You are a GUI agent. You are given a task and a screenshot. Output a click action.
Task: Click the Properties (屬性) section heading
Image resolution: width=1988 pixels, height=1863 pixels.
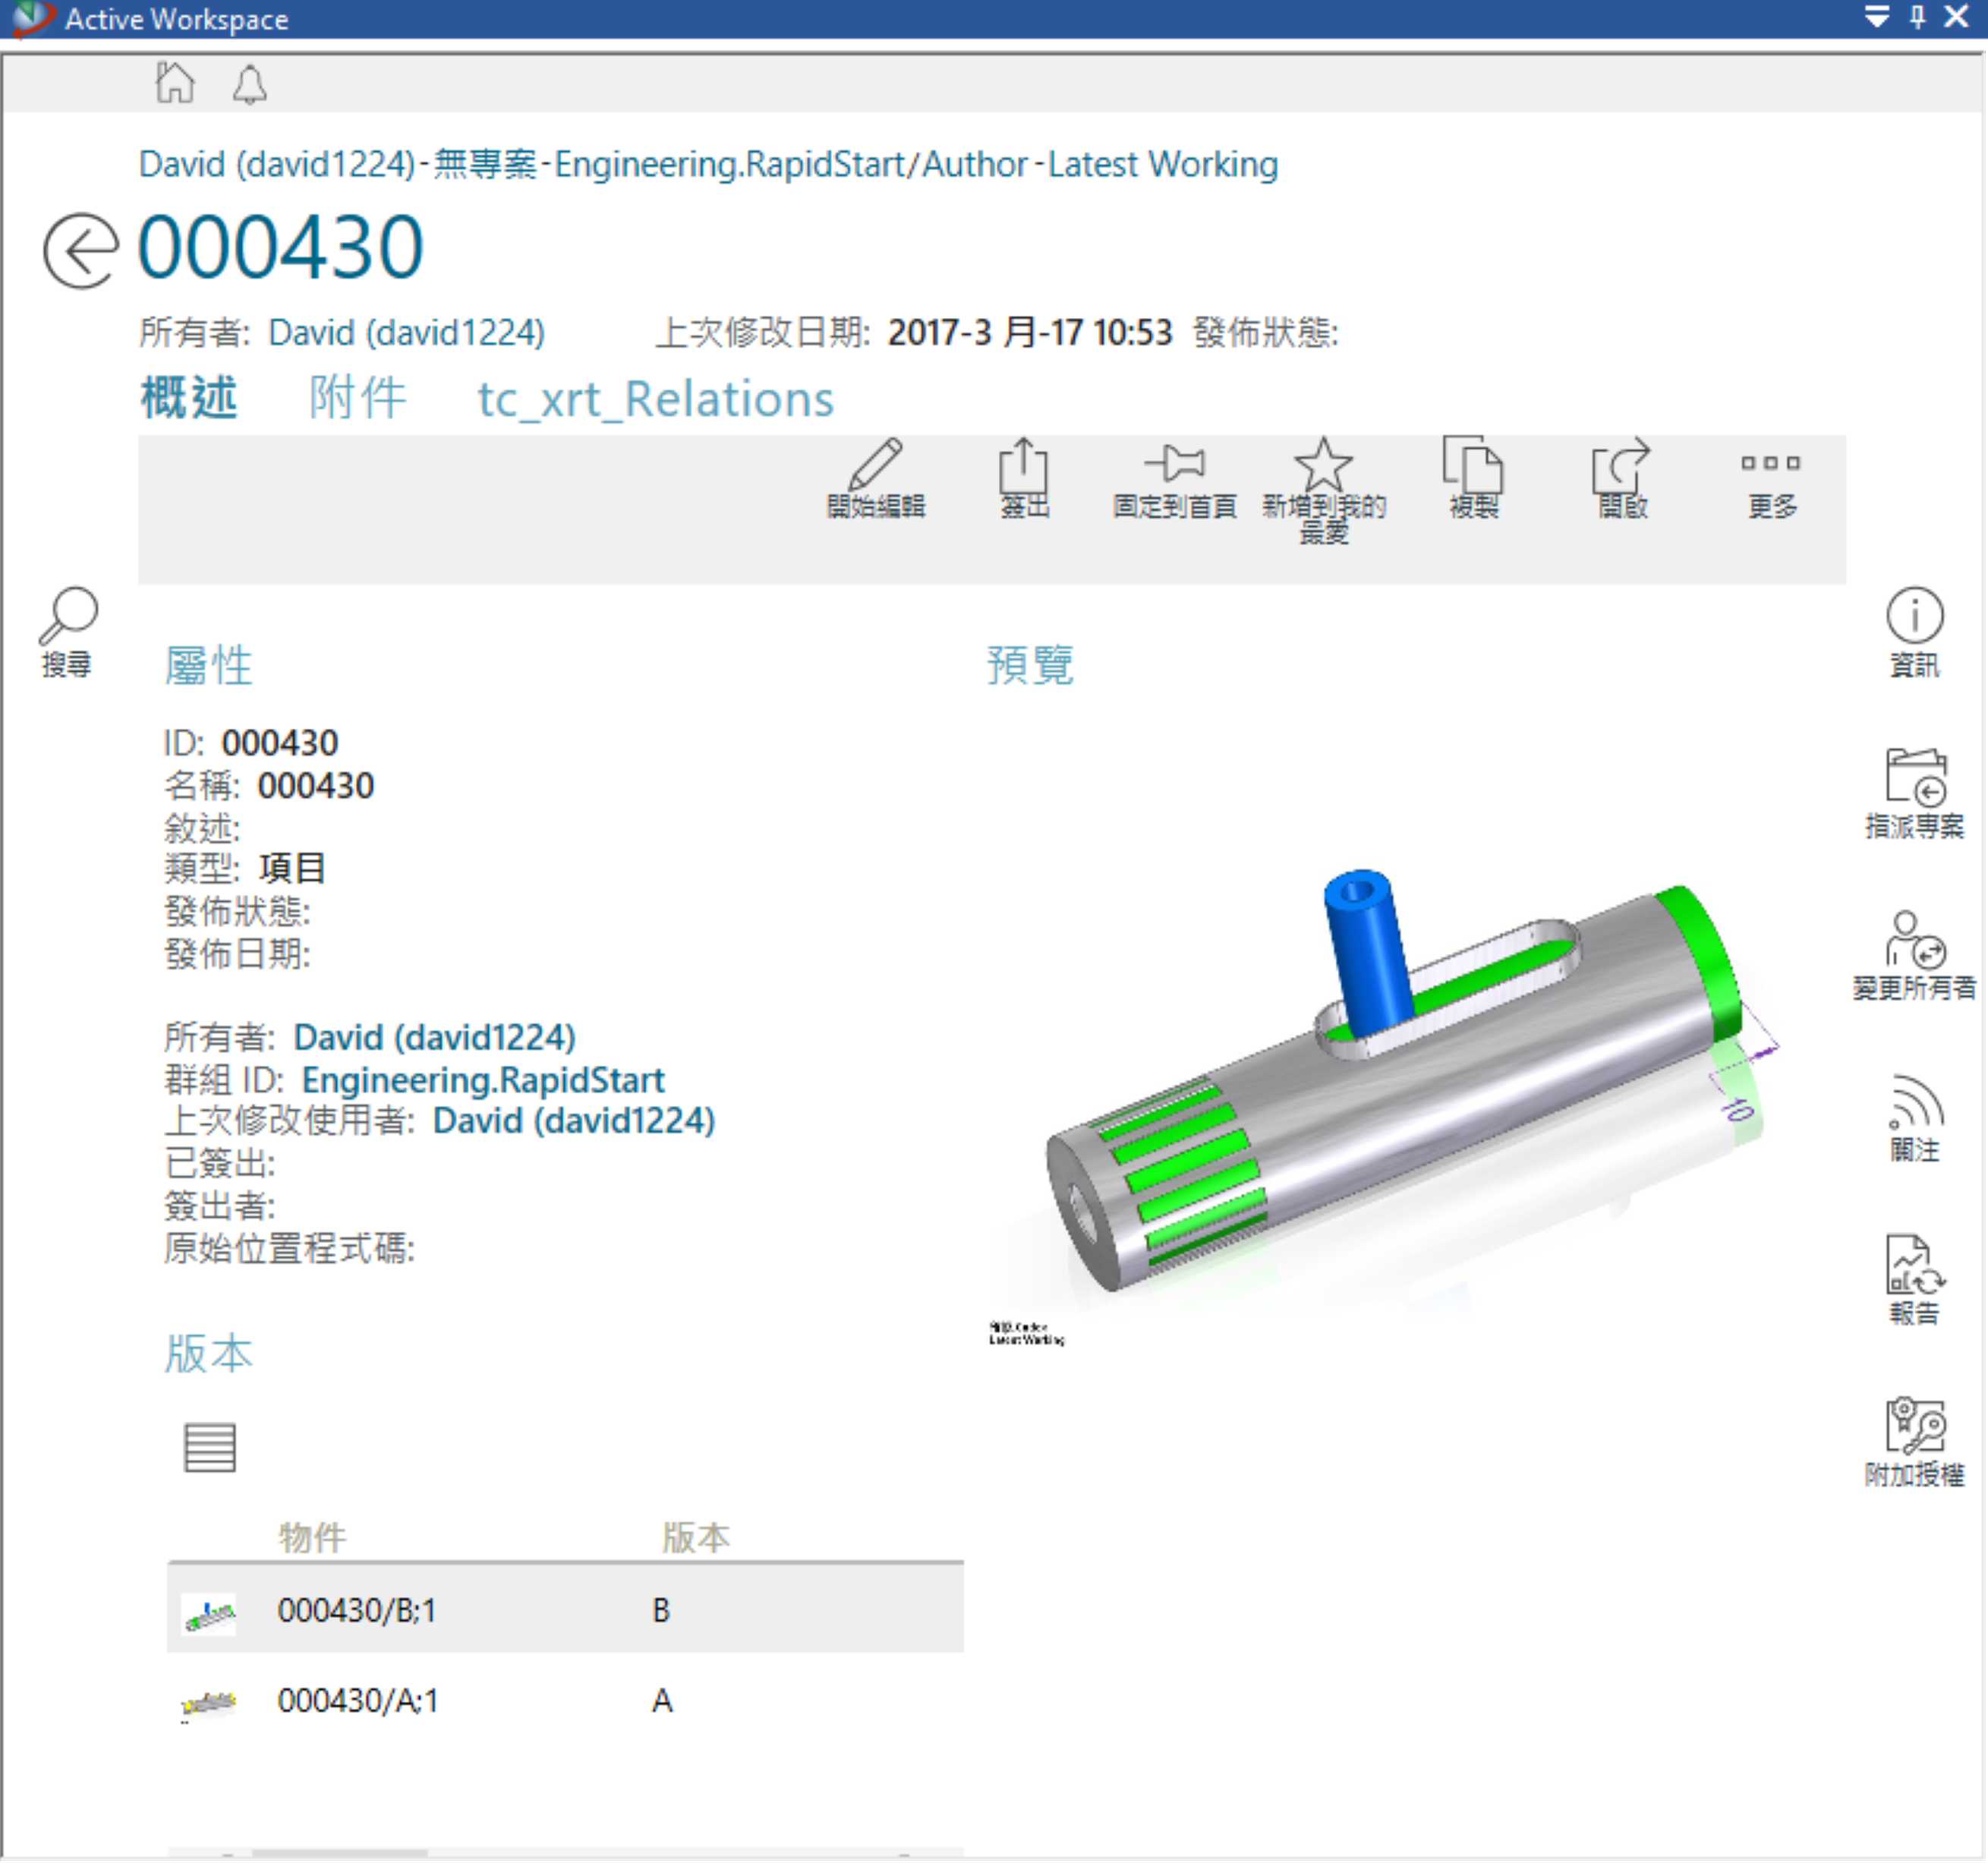click(208, 666)
